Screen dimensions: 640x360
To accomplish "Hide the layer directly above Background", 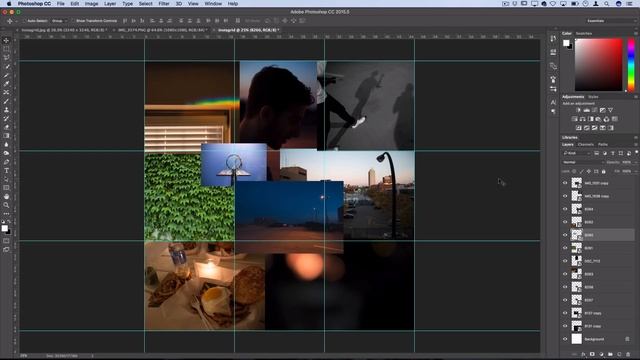I will click(x=565, y=326).
